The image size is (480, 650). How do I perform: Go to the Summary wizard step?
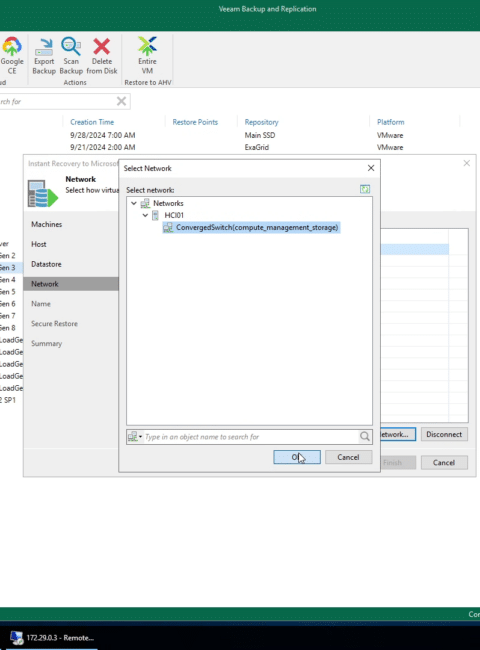pyautogui.click(x=46, y=343)
